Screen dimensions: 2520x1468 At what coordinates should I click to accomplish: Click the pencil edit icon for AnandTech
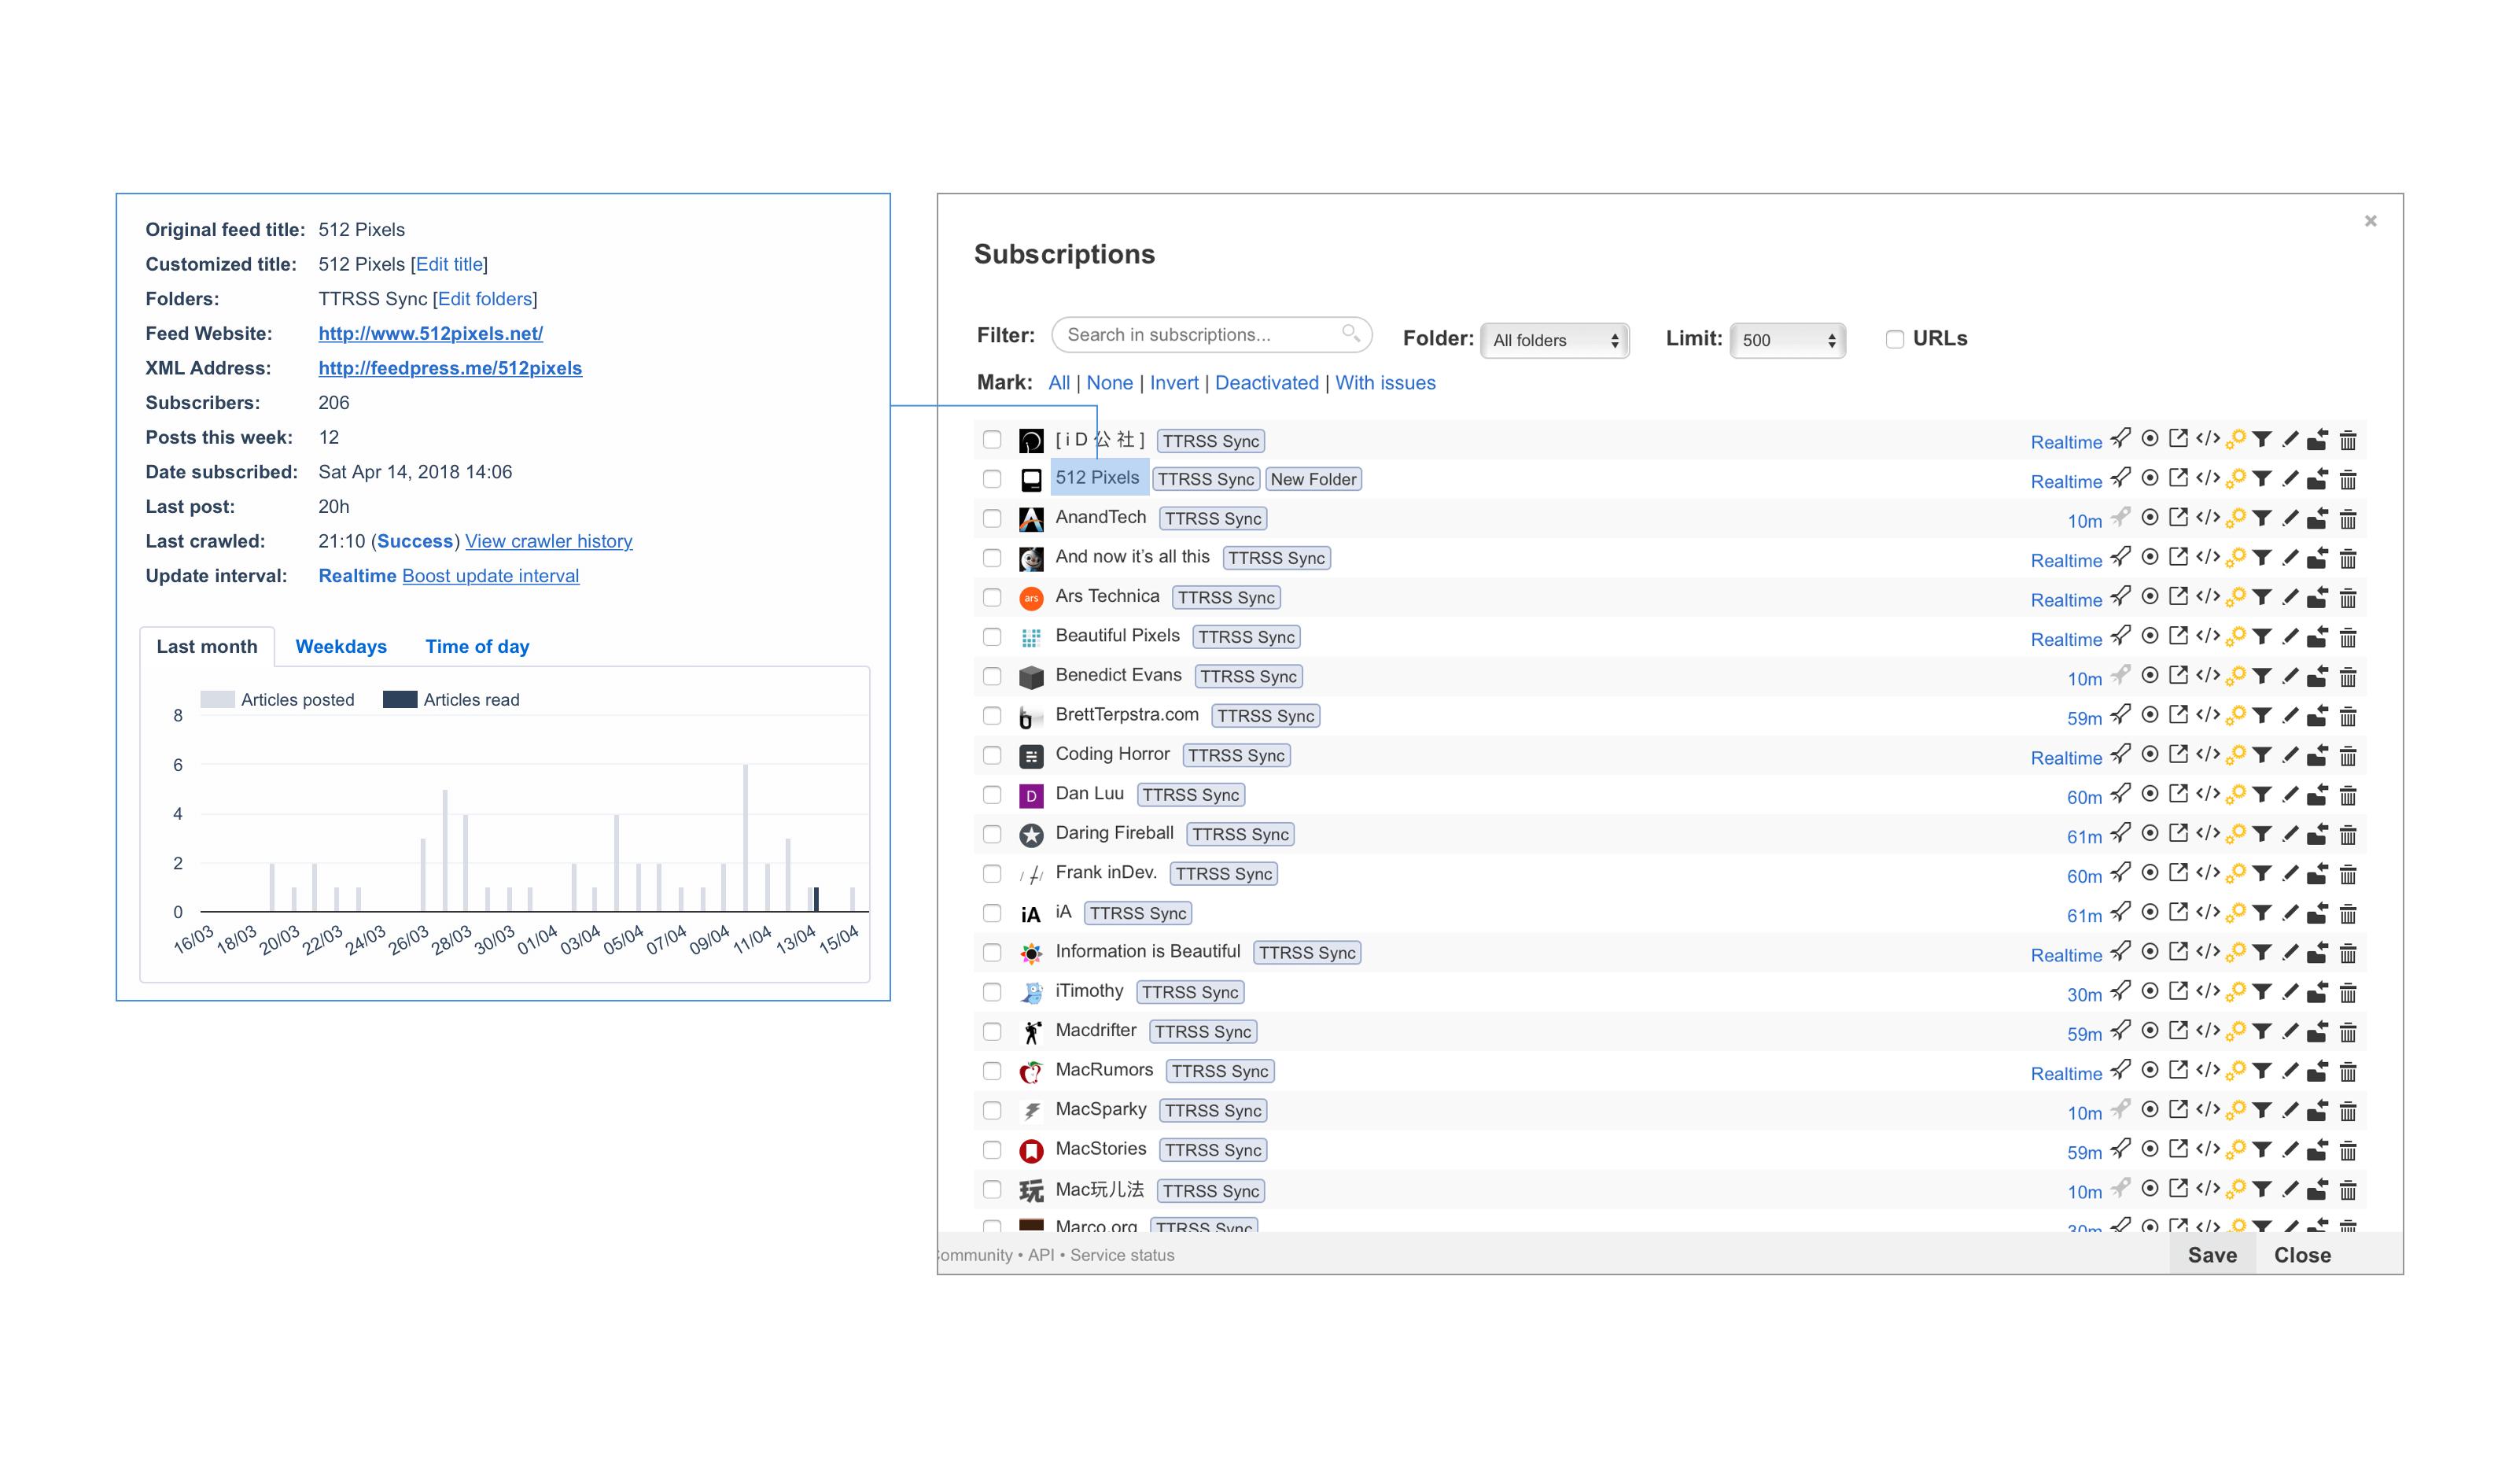click(x=2290, y=518)
